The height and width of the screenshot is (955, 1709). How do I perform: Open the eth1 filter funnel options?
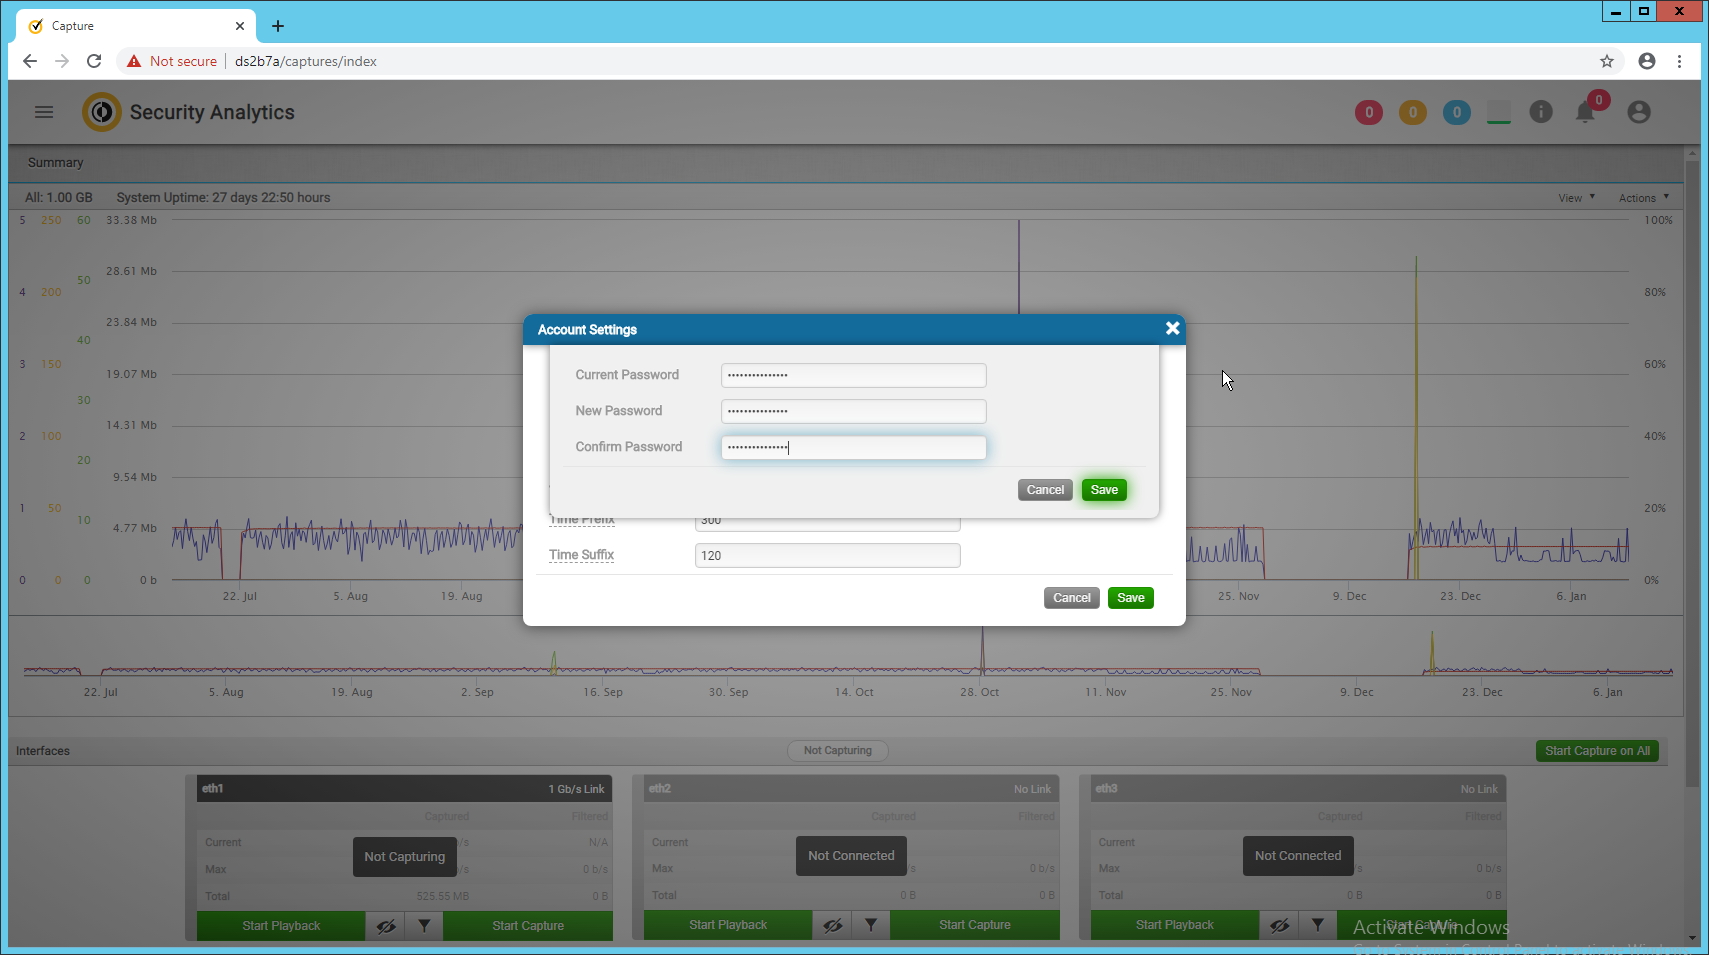424,926
